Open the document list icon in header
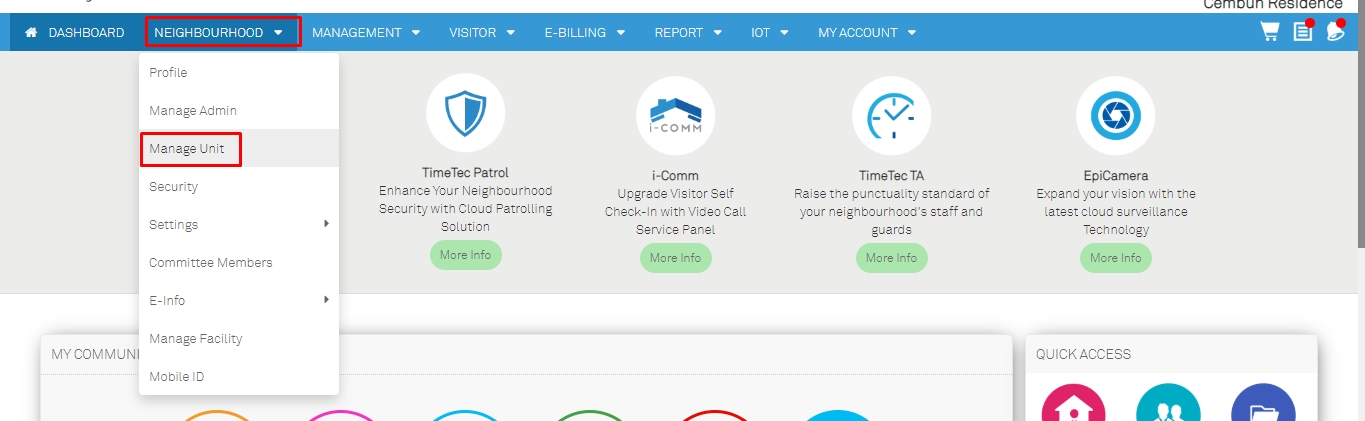The image size is (1365, 421). pyautogui.click(x=1302, y=32)
